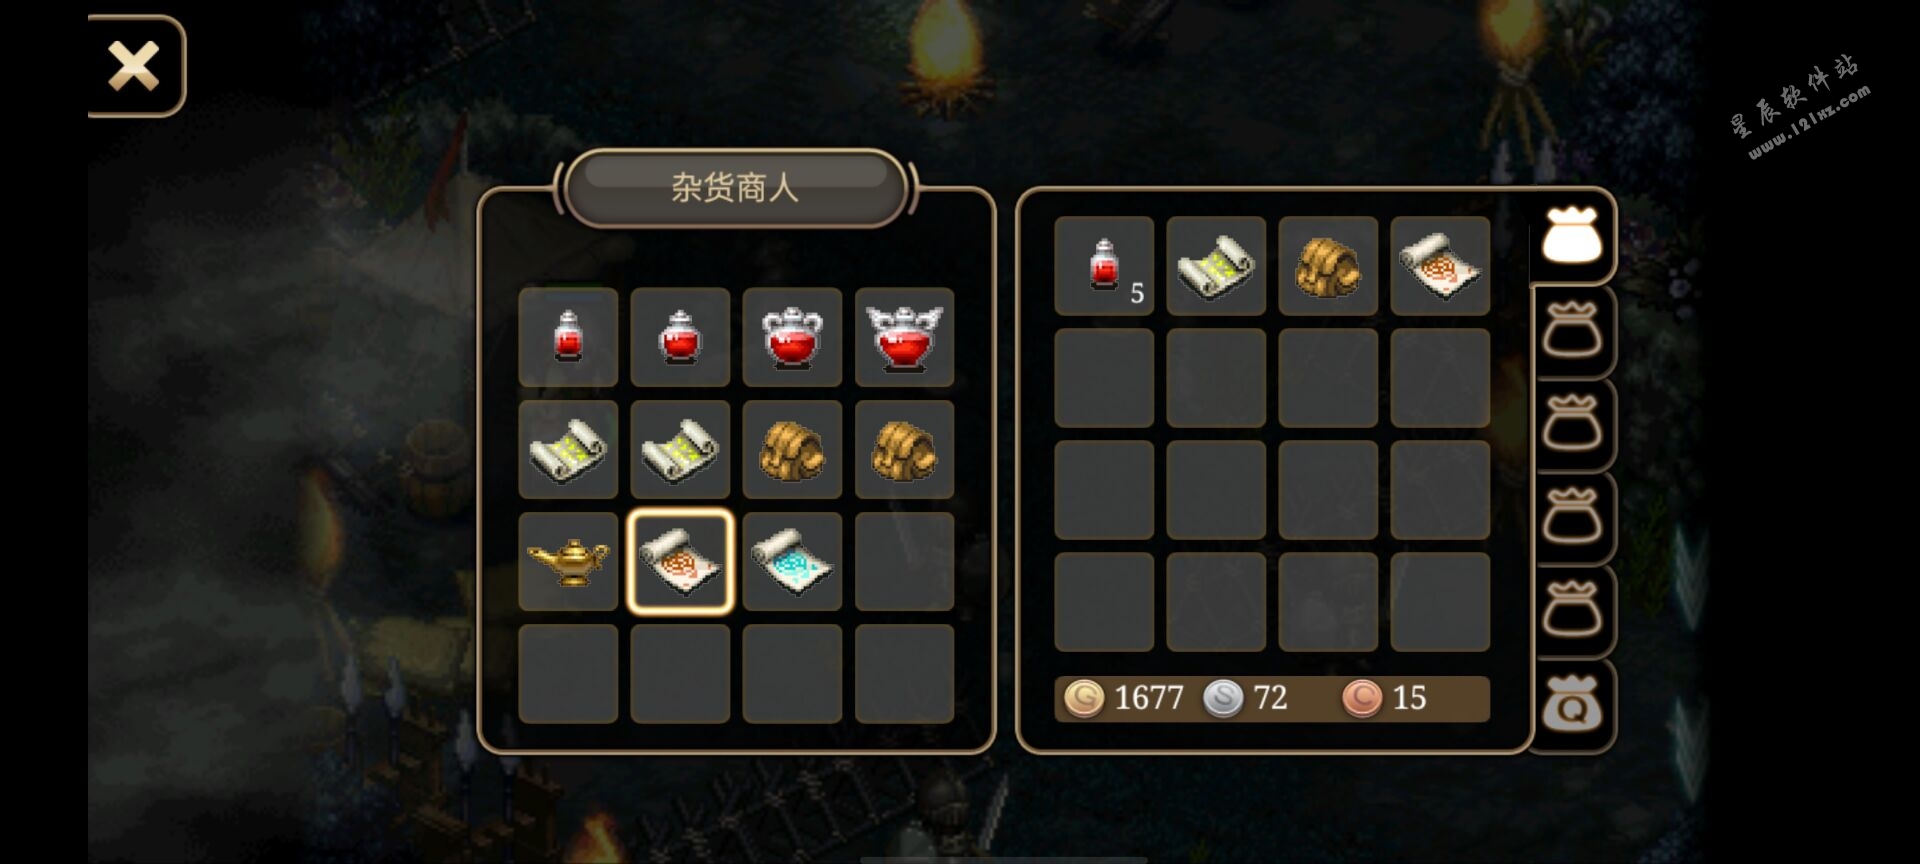Select the two-handled jar red potion
Image resolution: width=1920 pixels, height=864 pixels.
tap(792, 337)
